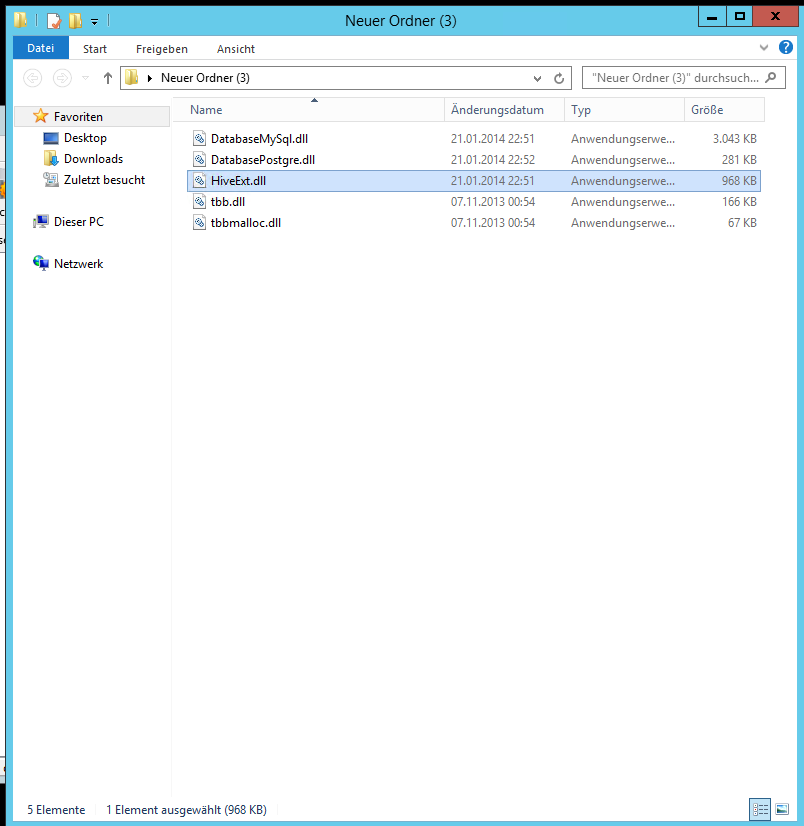This screenshot has height=826, width=804.
Task: Click the Zuletzt besucht icon
Action: 51,180
